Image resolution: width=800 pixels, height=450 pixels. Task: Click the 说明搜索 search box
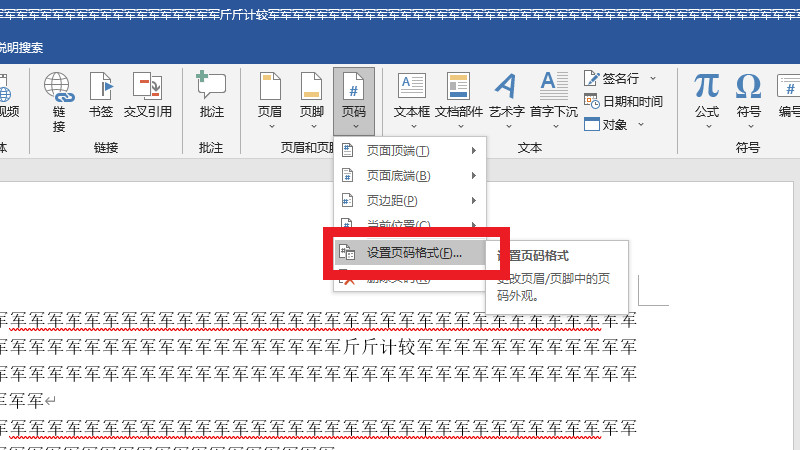coord(20,47)
